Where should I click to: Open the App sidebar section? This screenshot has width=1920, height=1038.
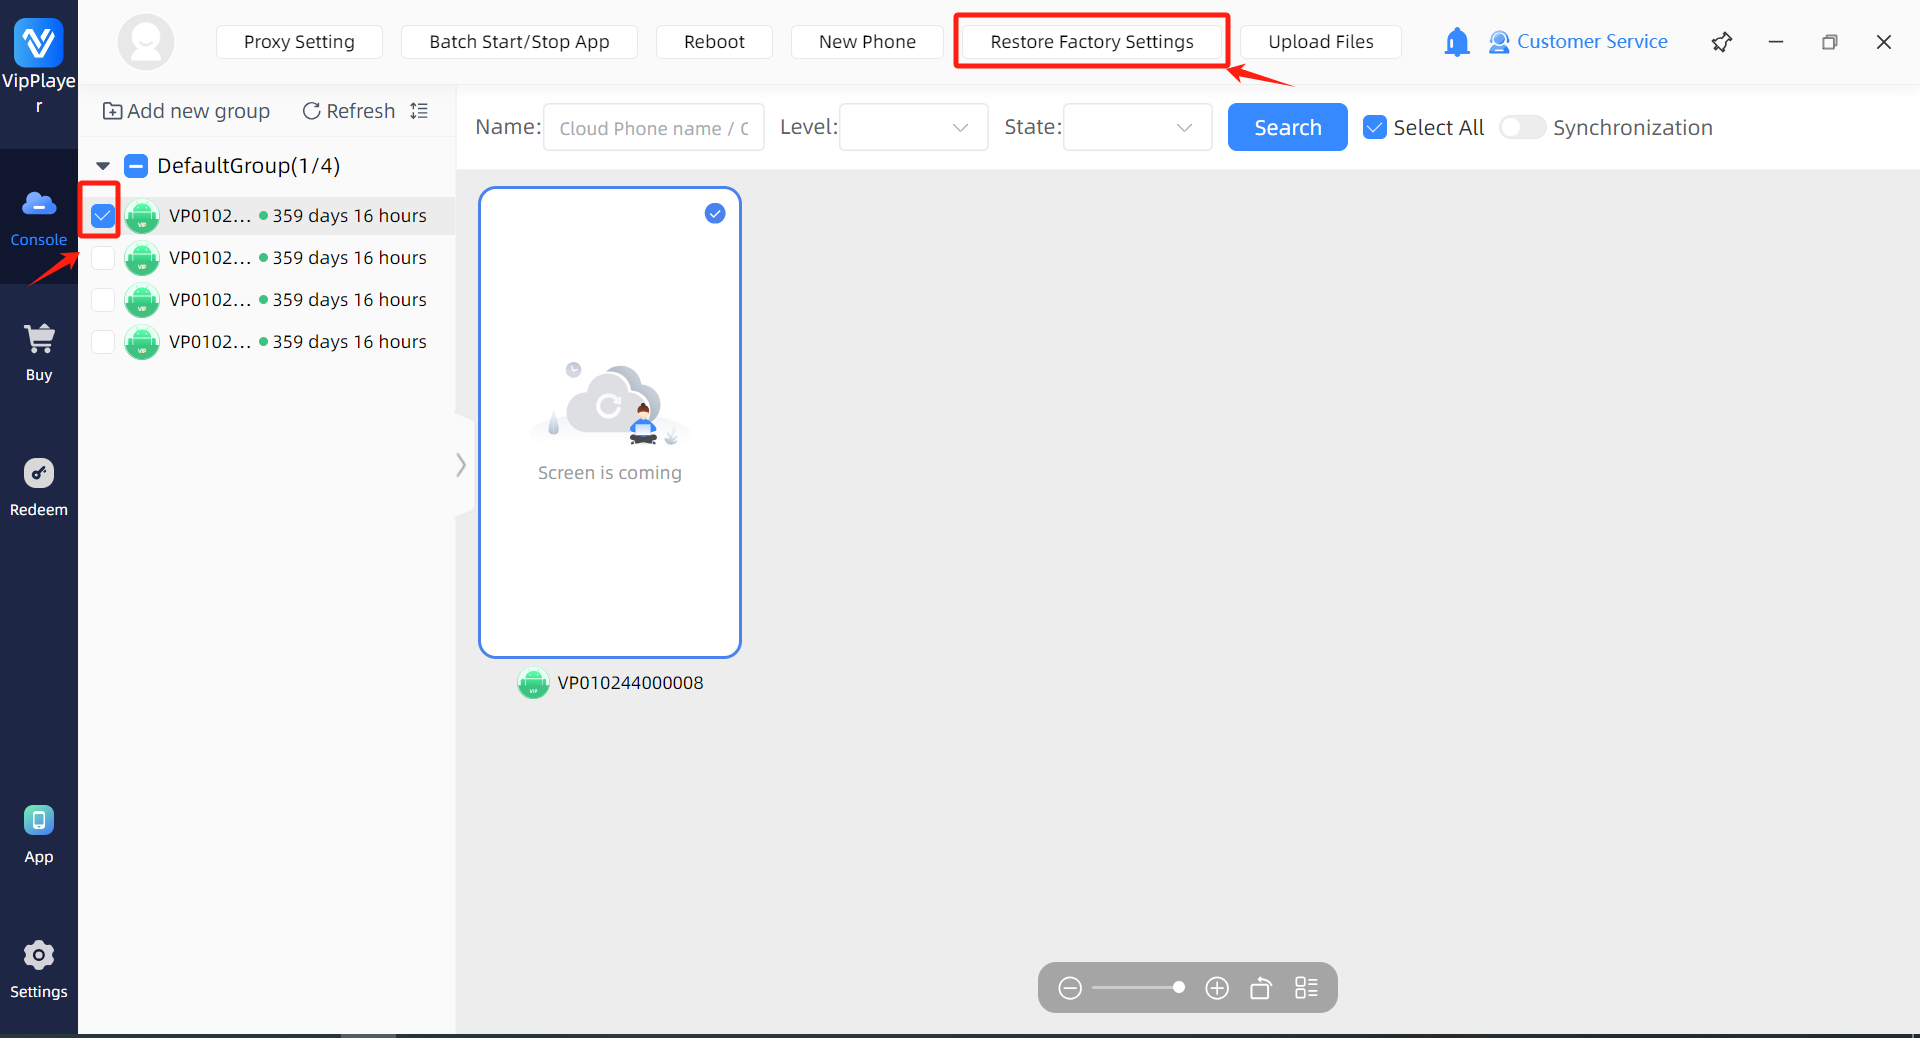[x=39, y=834]
